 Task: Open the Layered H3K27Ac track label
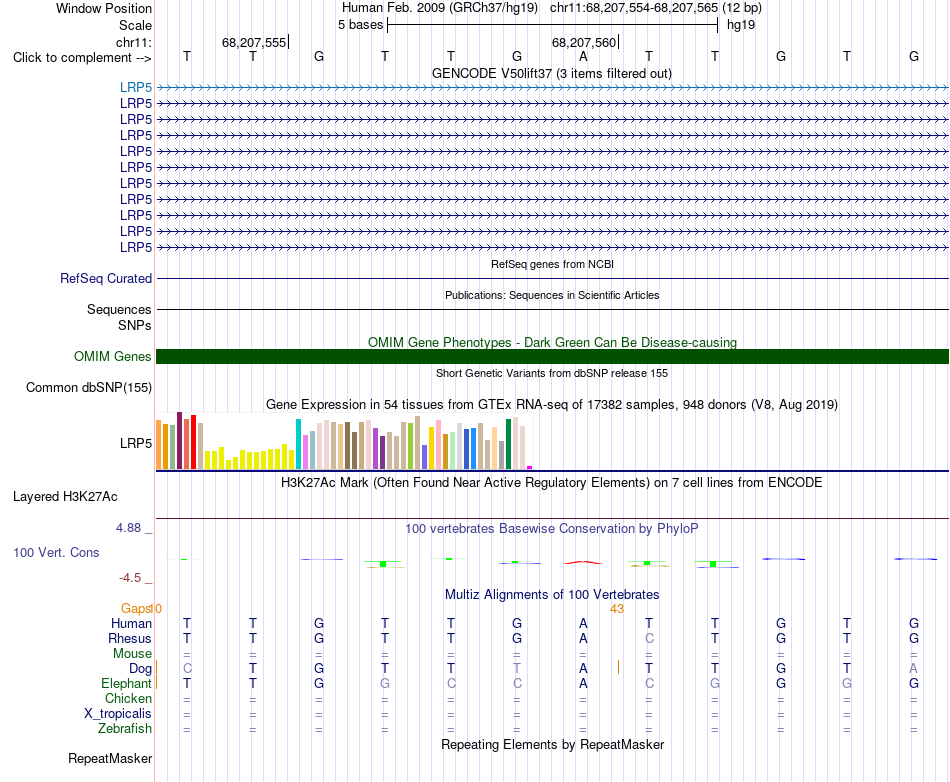coord(65,497)
